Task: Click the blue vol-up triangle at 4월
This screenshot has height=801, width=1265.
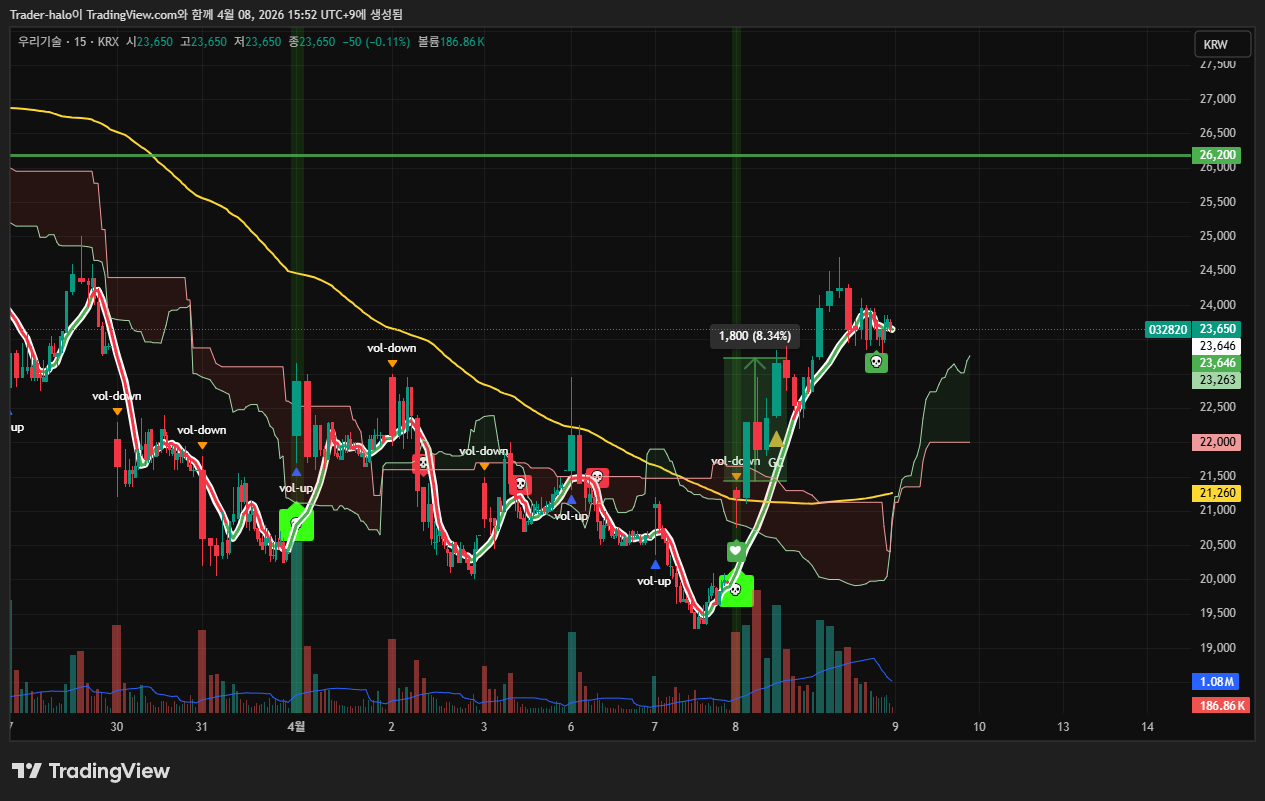Action: (297, 471)
